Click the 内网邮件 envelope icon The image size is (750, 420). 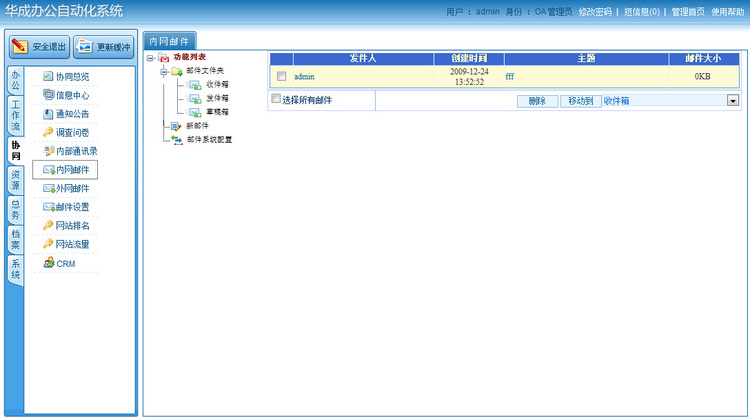[x=49, y=170]
